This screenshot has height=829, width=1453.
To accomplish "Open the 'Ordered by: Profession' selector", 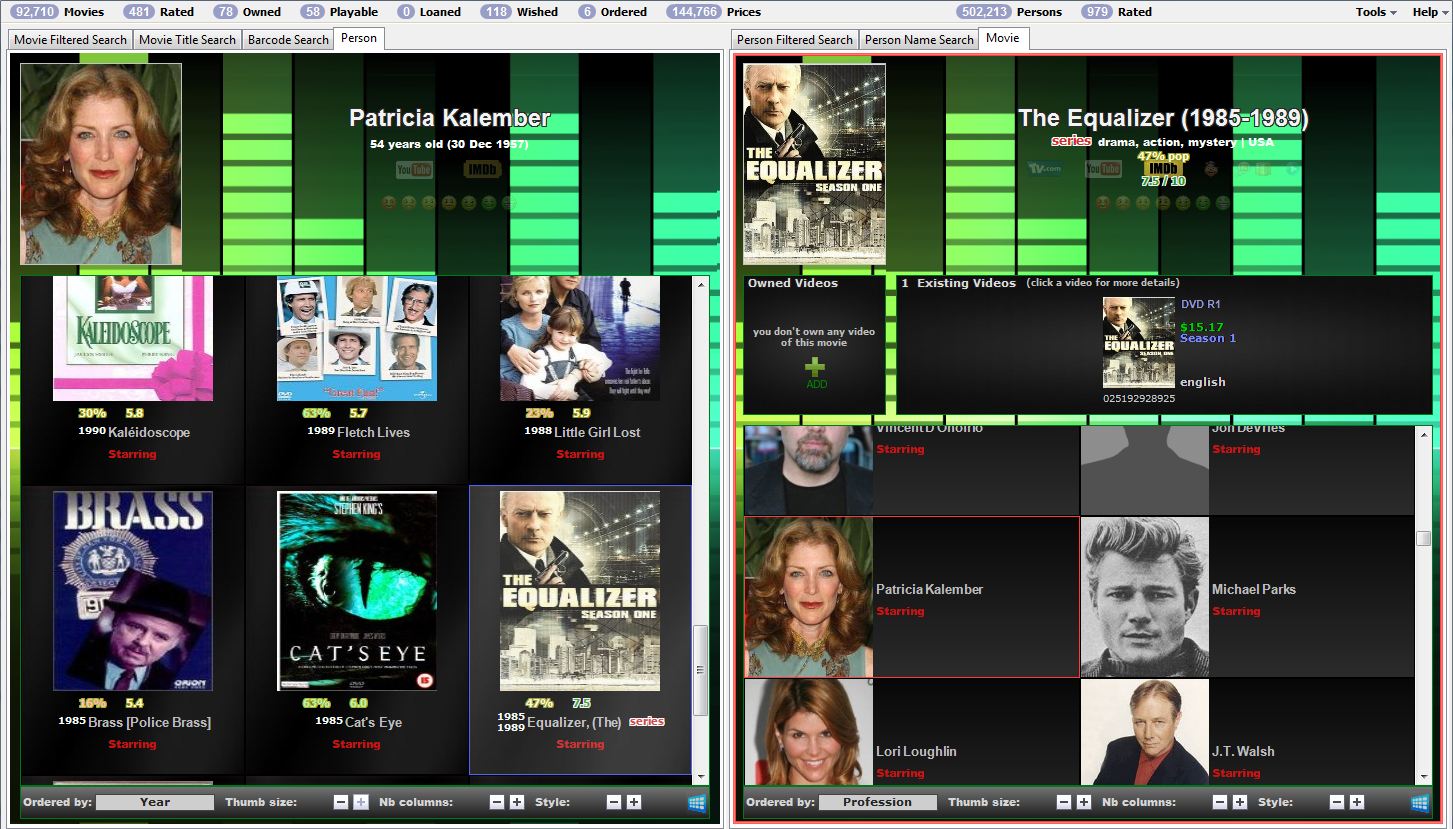I will pyautogui.click(x=878, y=802).
